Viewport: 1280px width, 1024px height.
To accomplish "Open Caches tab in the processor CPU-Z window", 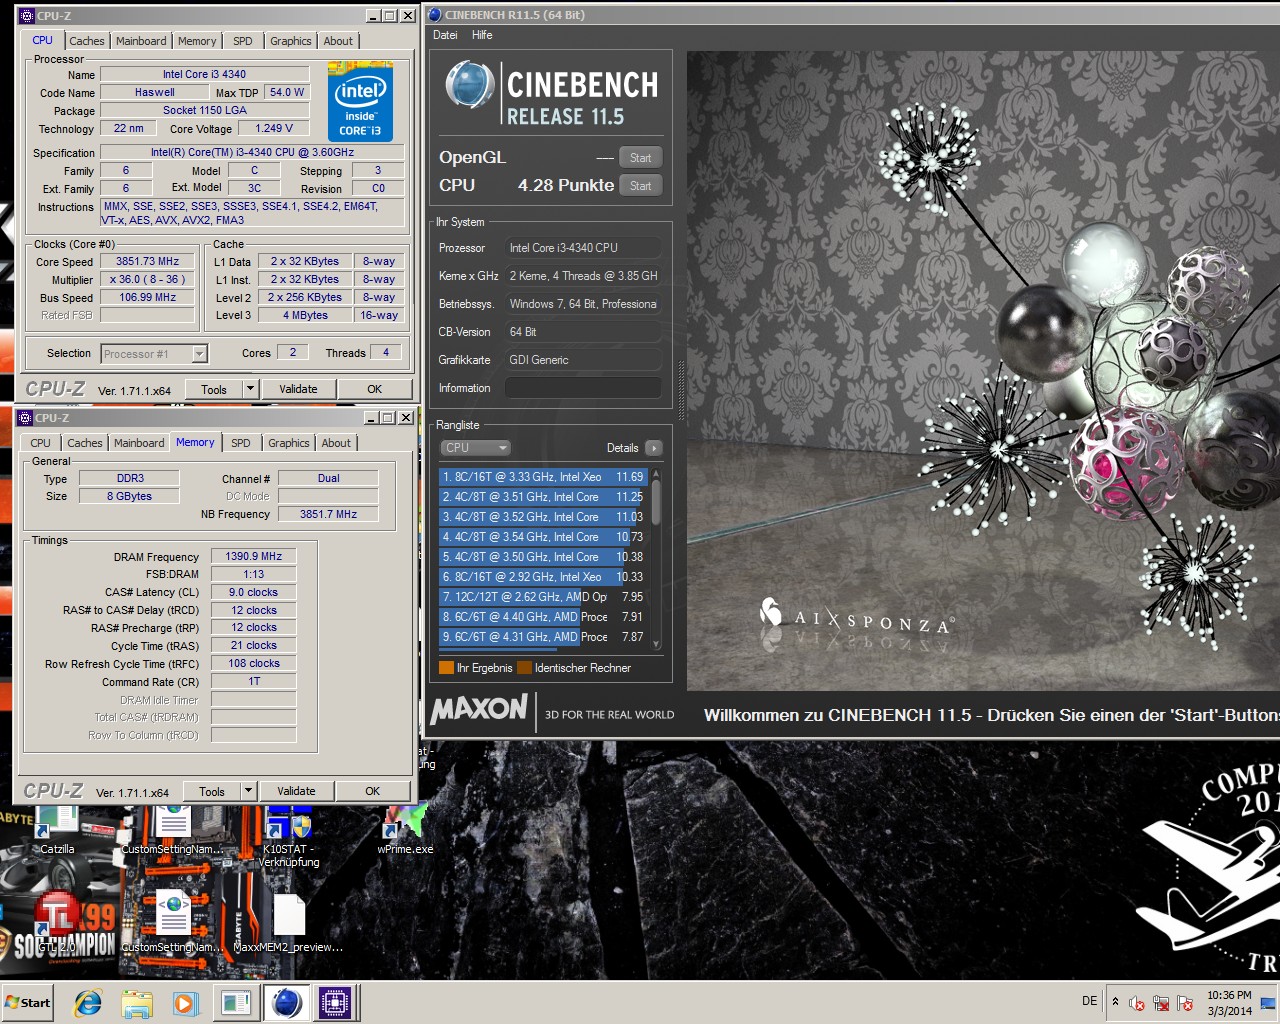I will point(87,41).
